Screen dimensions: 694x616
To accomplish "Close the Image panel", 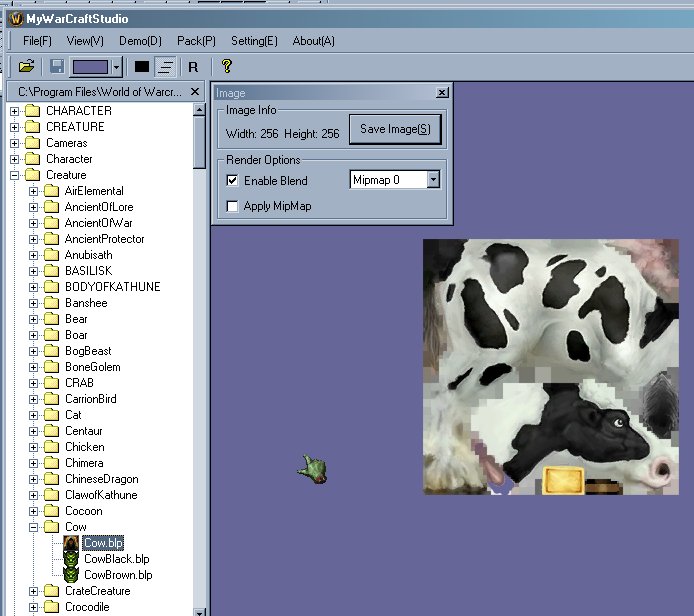I will tap(442, 92).
